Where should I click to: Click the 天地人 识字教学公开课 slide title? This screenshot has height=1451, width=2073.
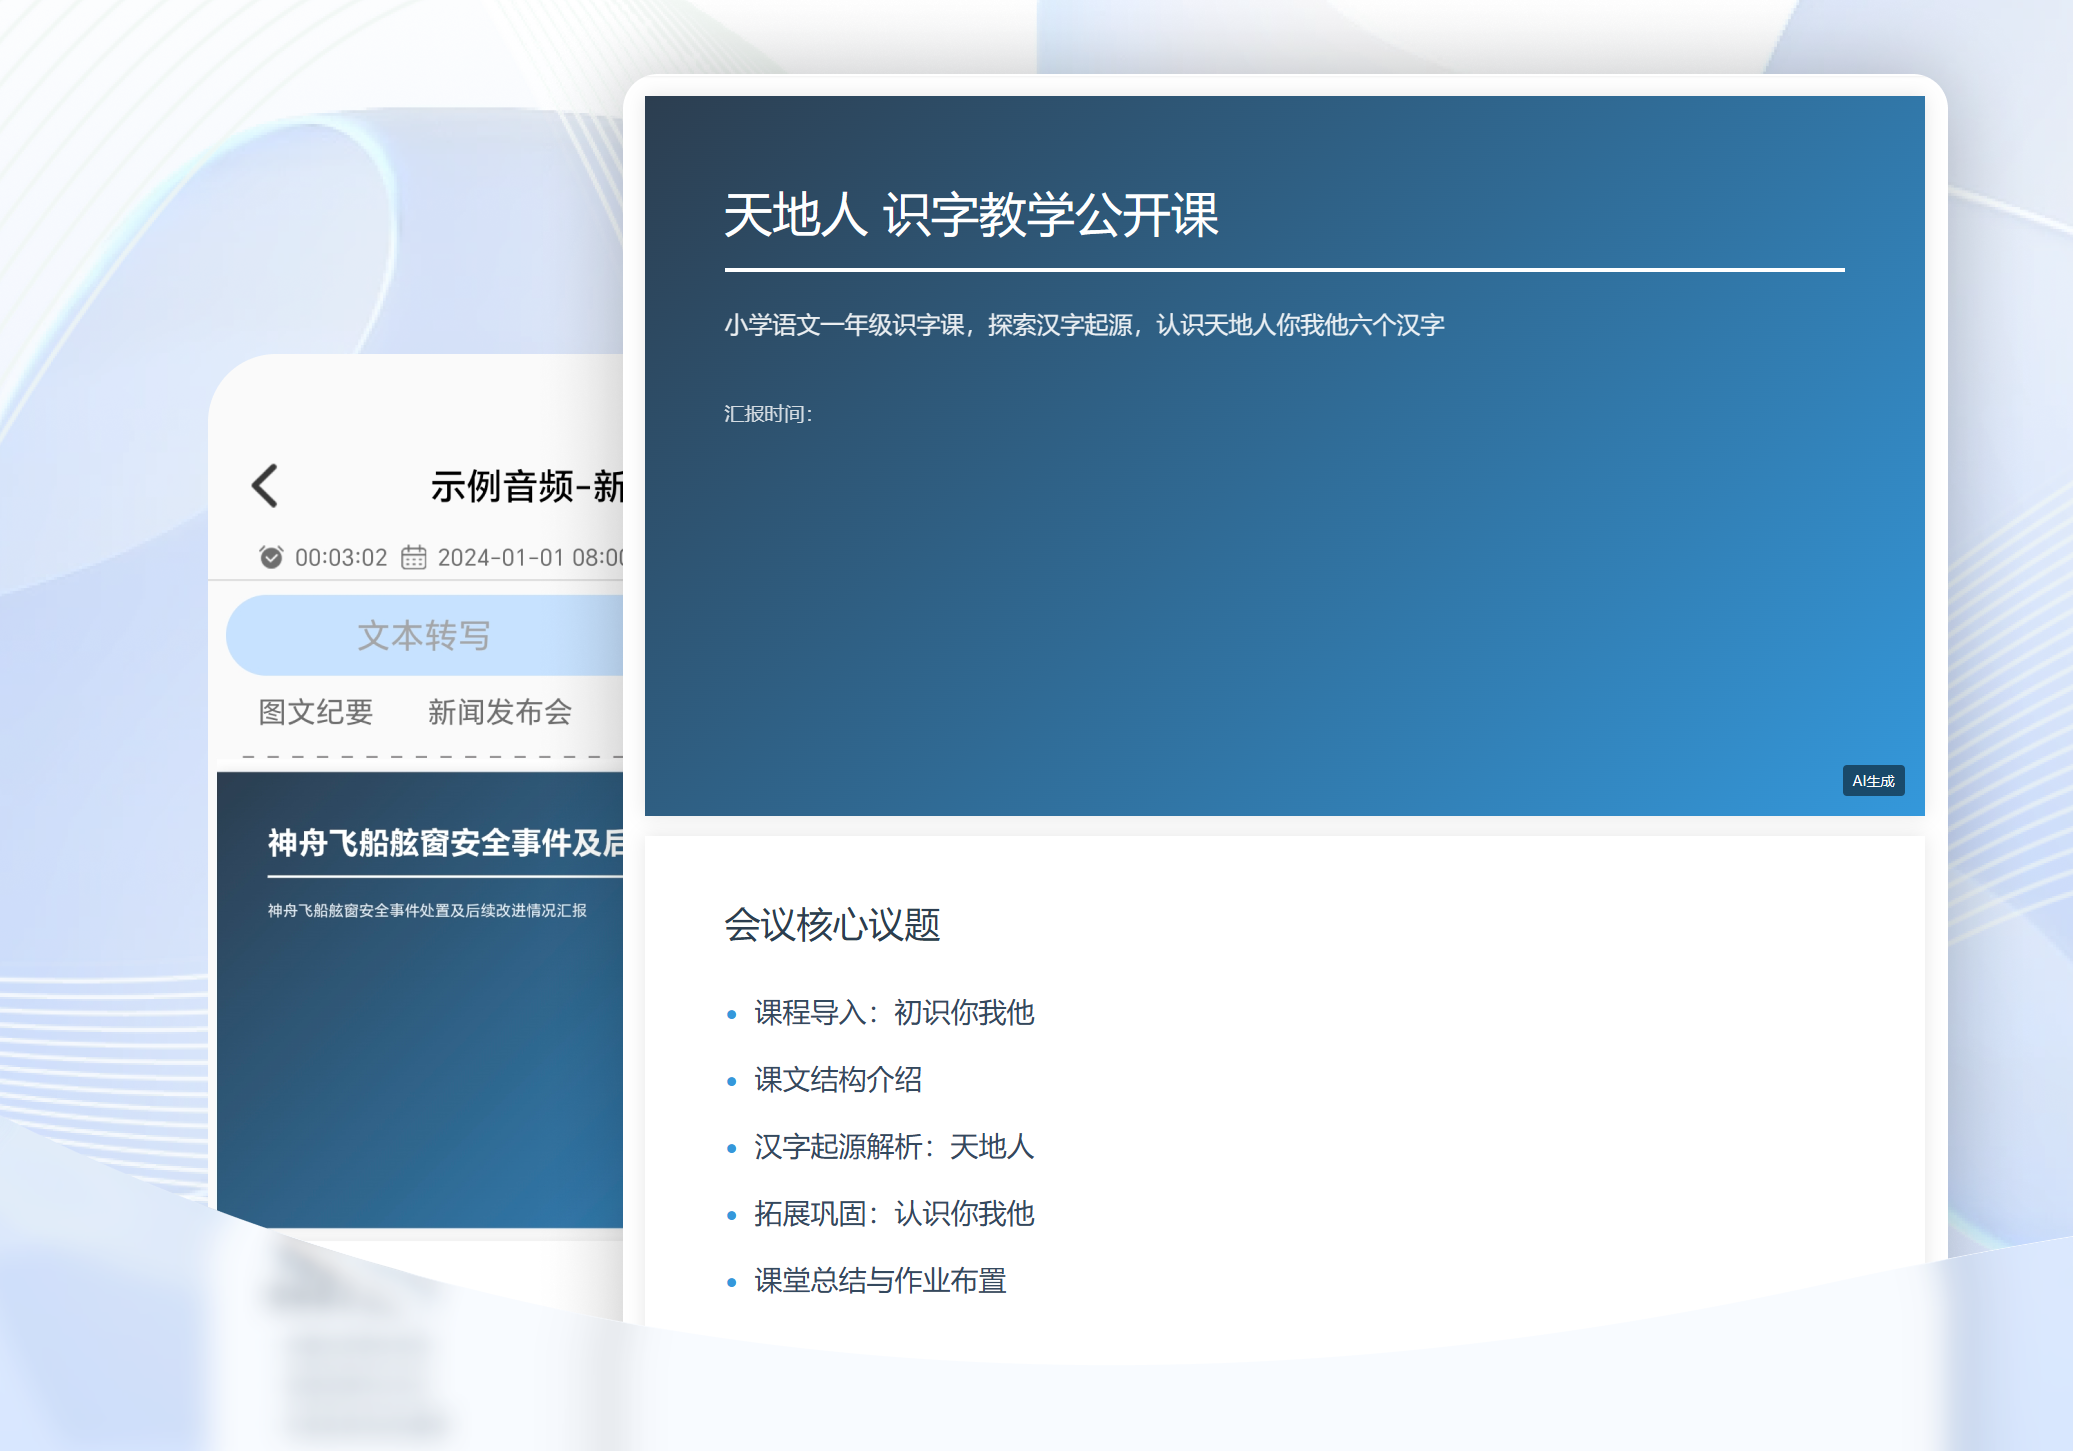pos(971,216)
